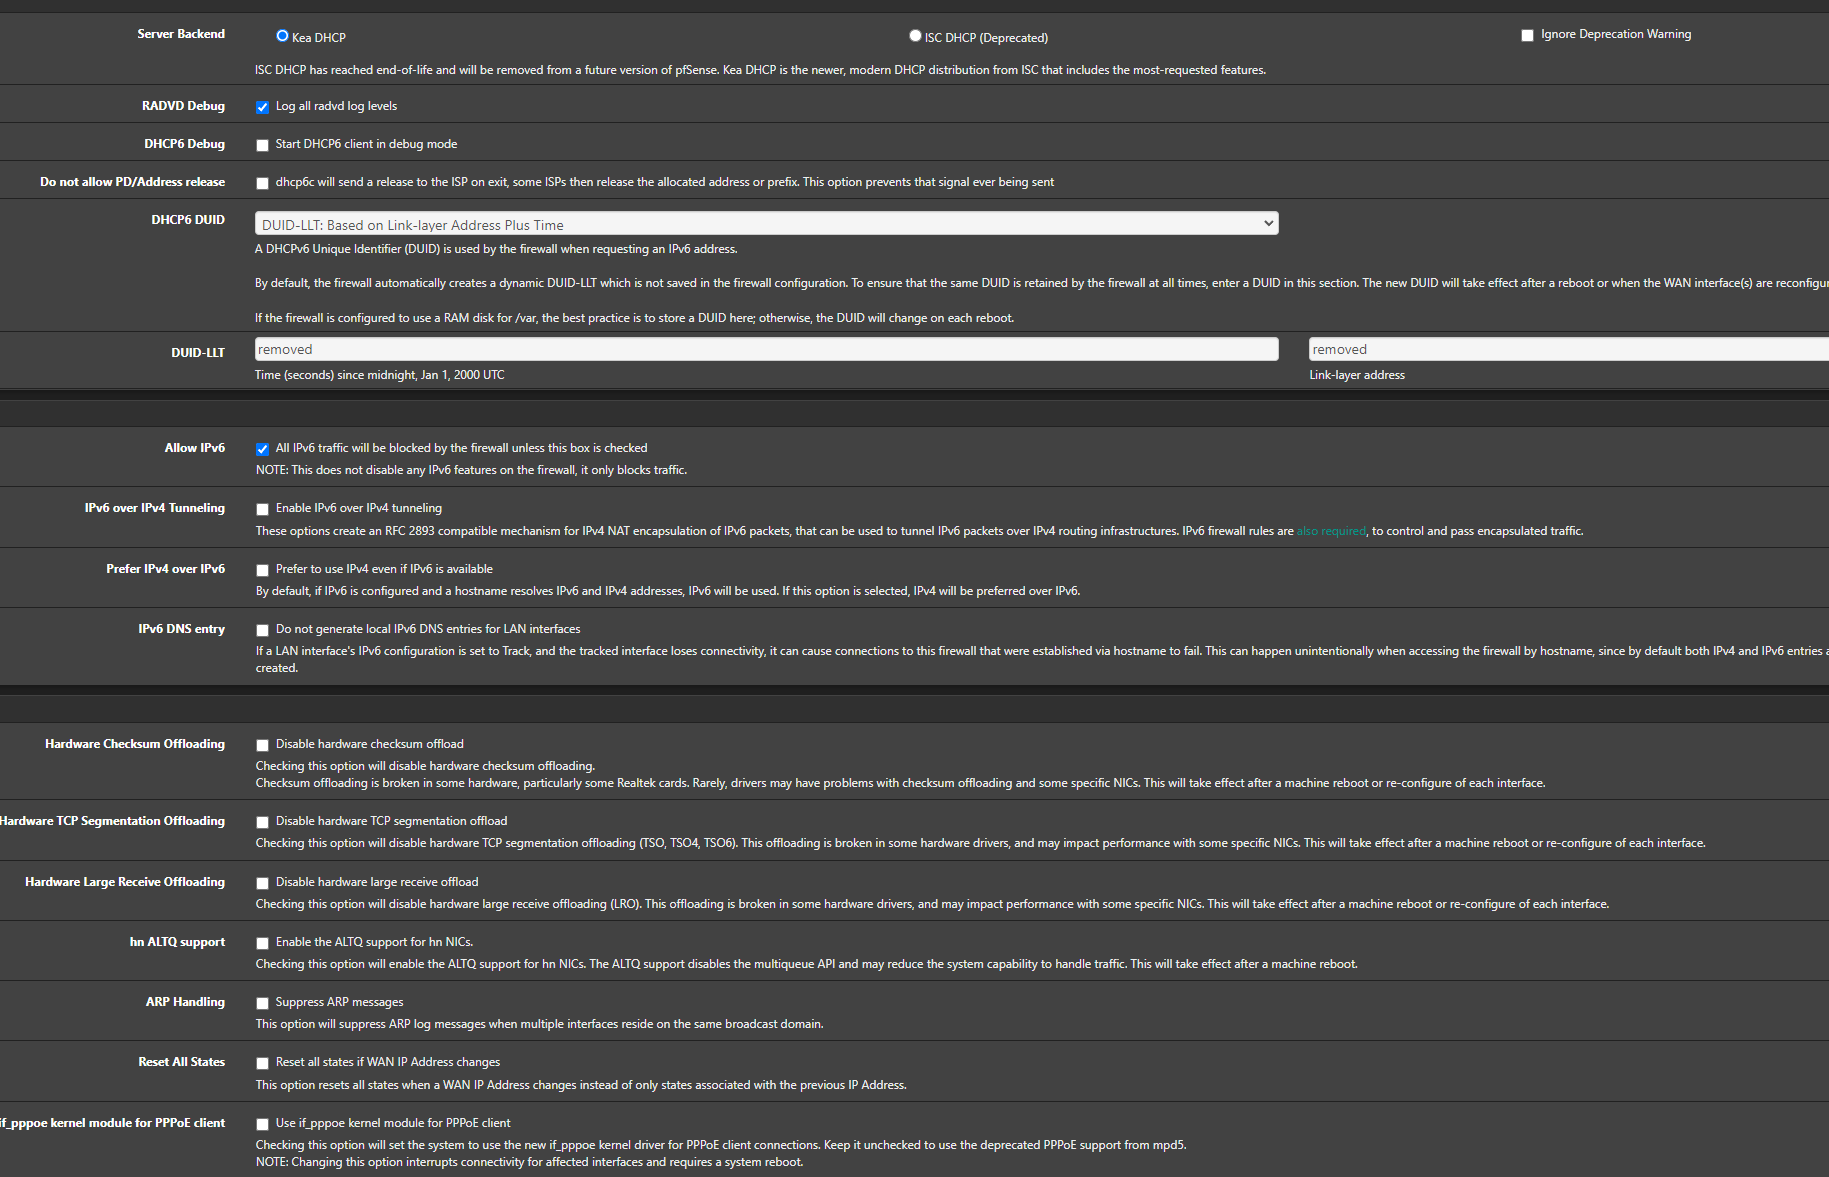Toggle the Allow IPv6 checkbox

click(x=262, y=449)
